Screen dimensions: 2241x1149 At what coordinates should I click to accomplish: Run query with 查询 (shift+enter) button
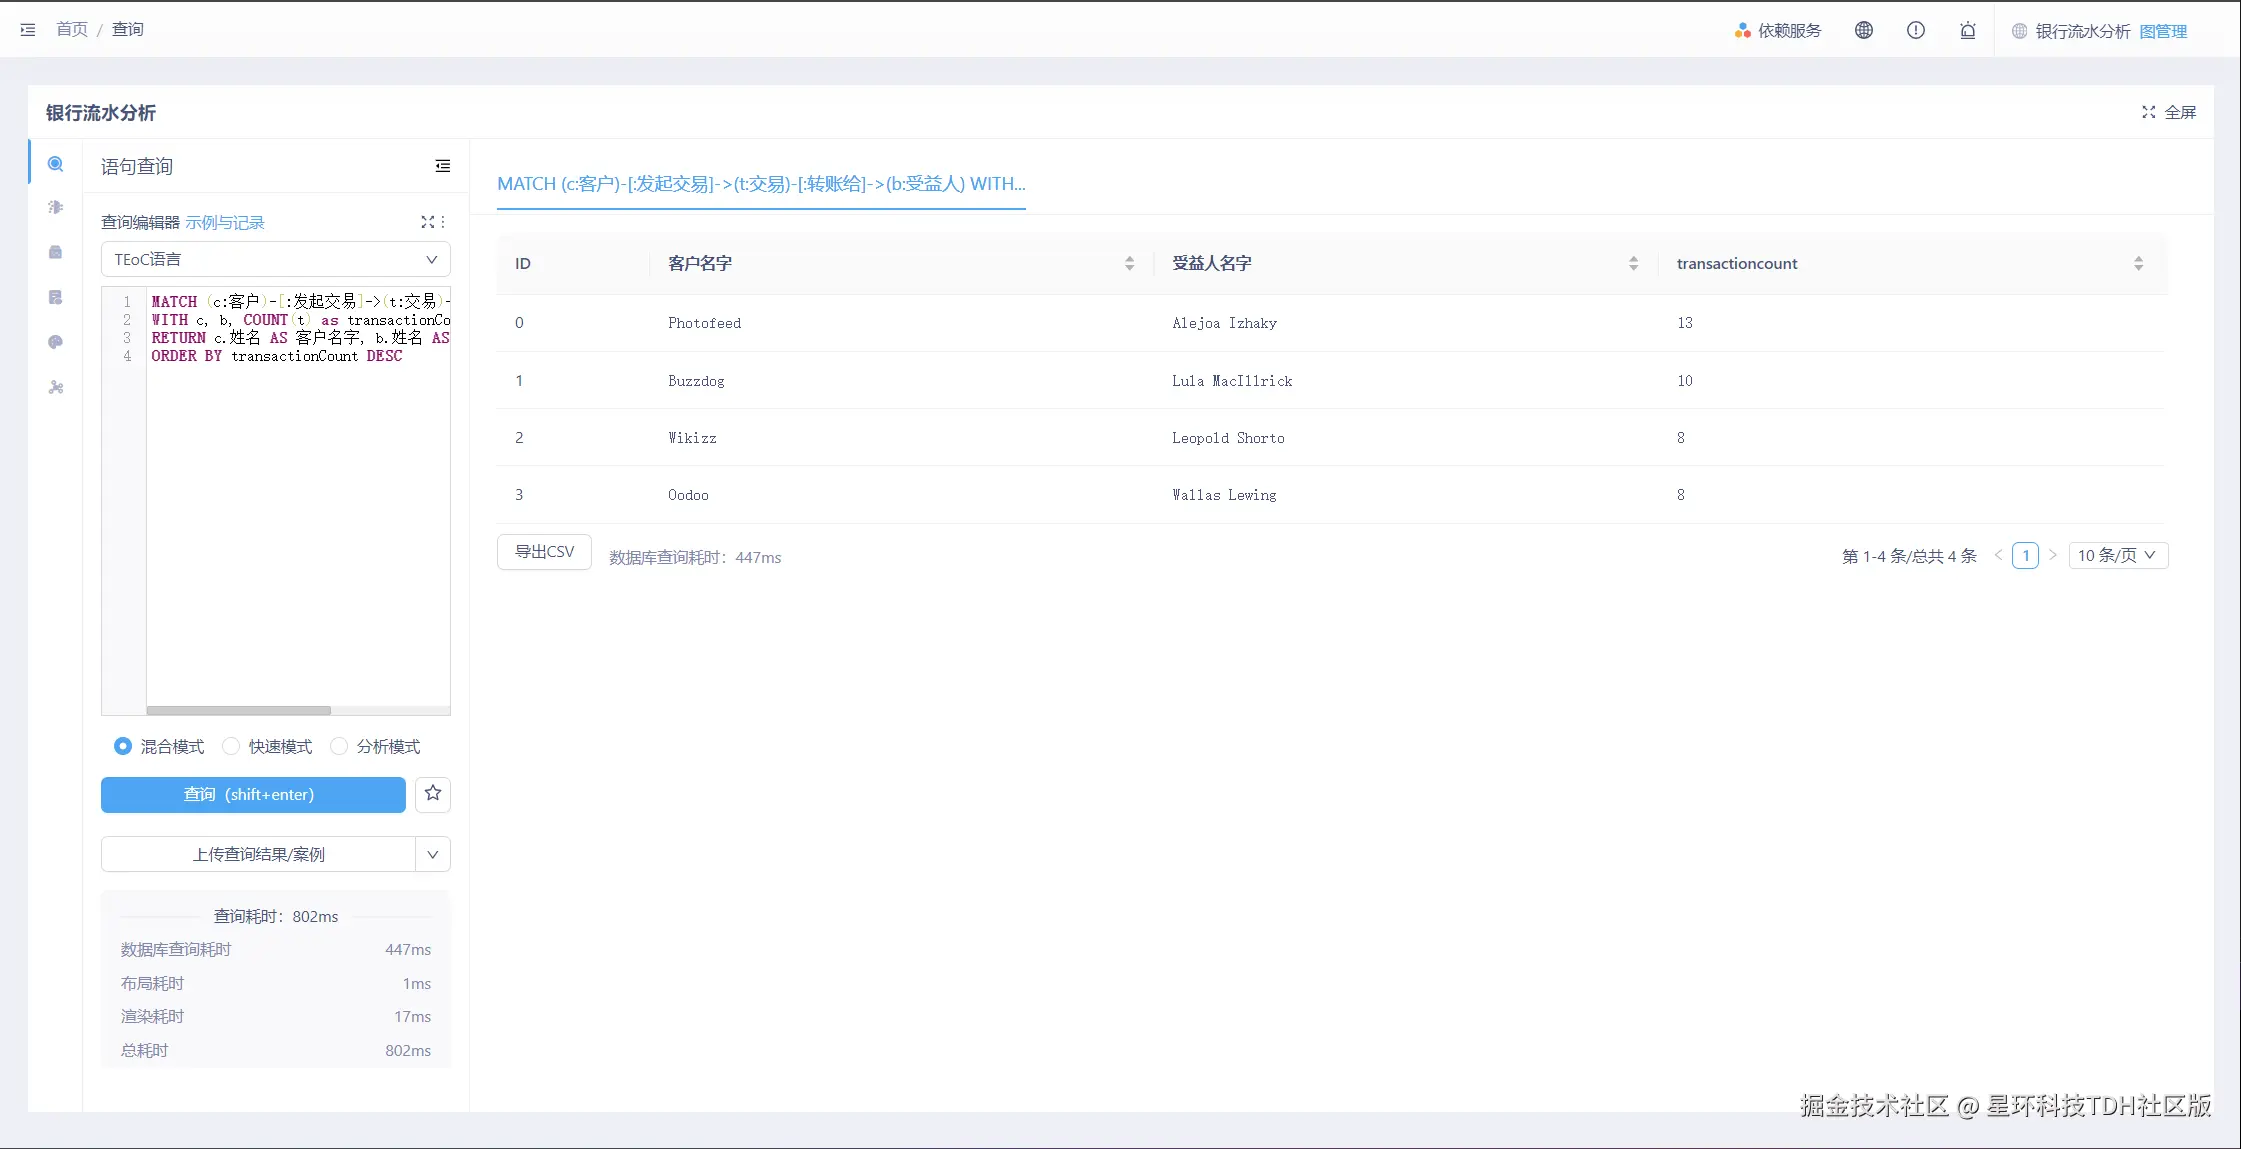253,794
